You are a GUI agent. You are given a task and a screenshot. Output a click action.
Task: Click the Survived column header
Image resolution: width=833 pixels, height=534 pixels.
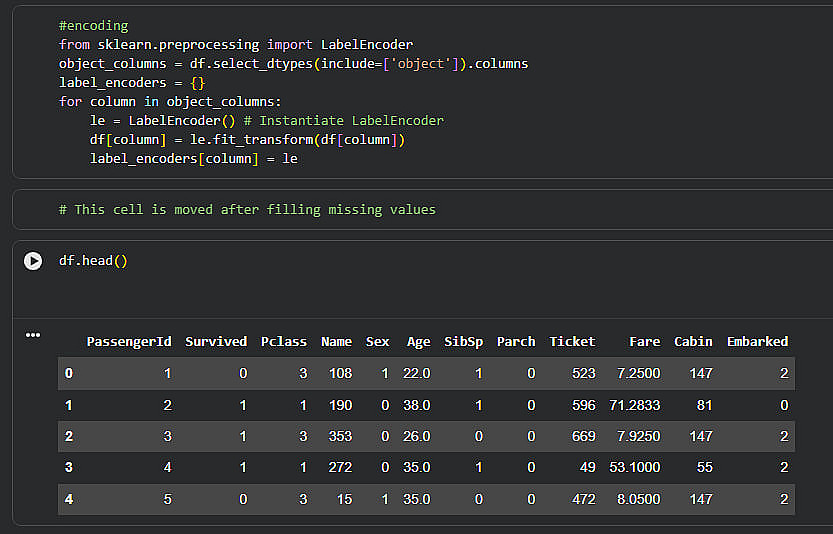(216, 342)
